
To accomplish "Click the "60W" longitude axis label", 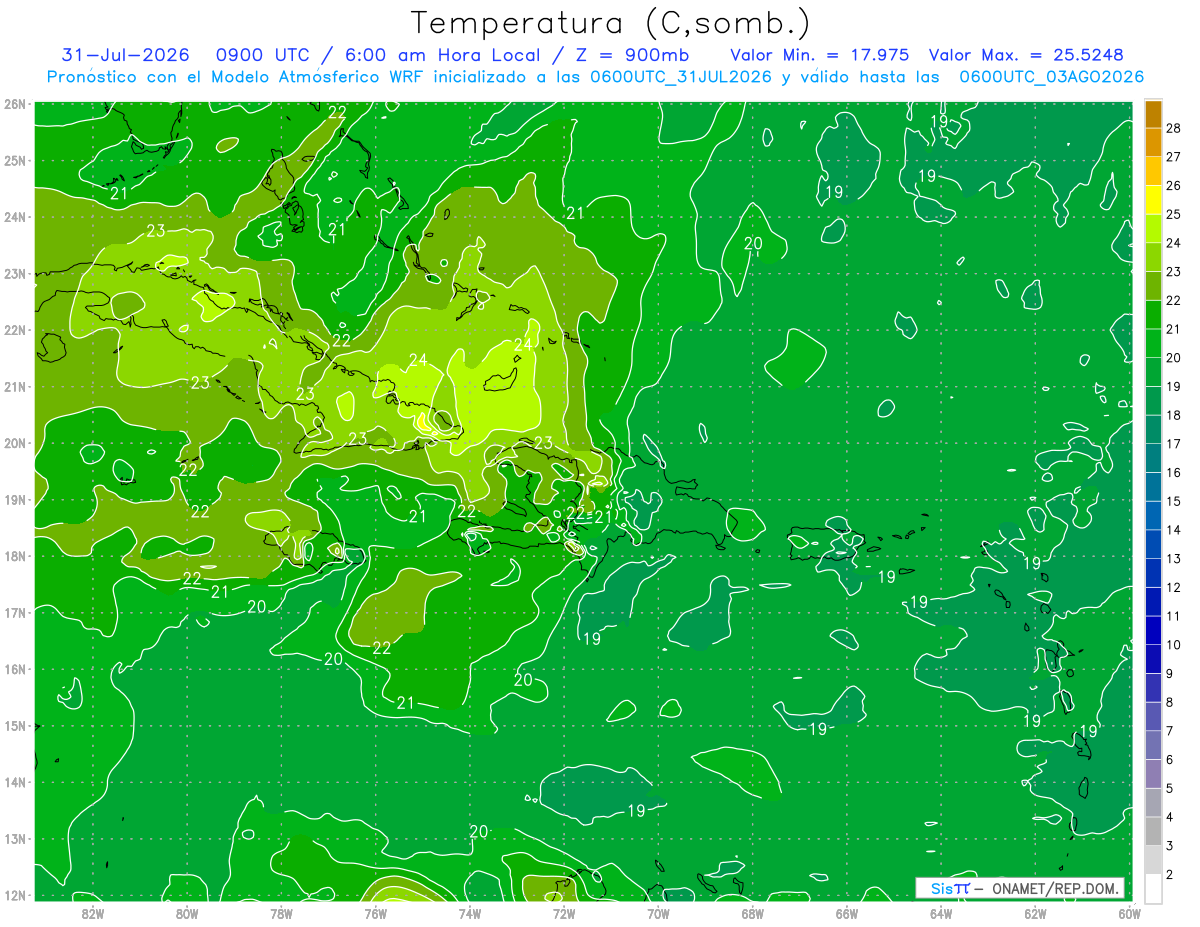I will coord(1130,913).
